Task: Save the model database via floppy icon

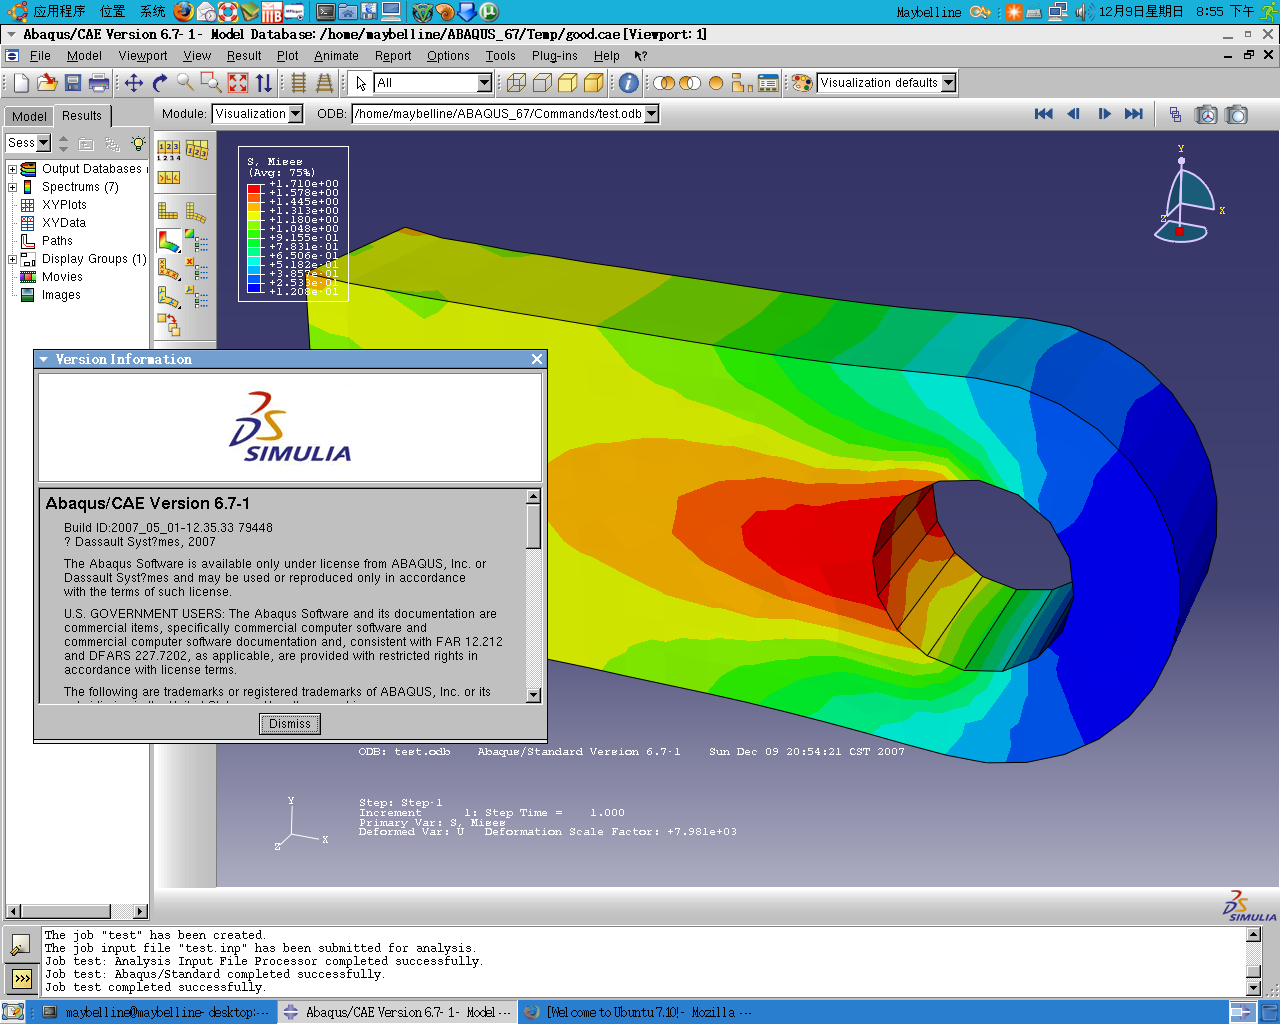Action: coord(73,83)
